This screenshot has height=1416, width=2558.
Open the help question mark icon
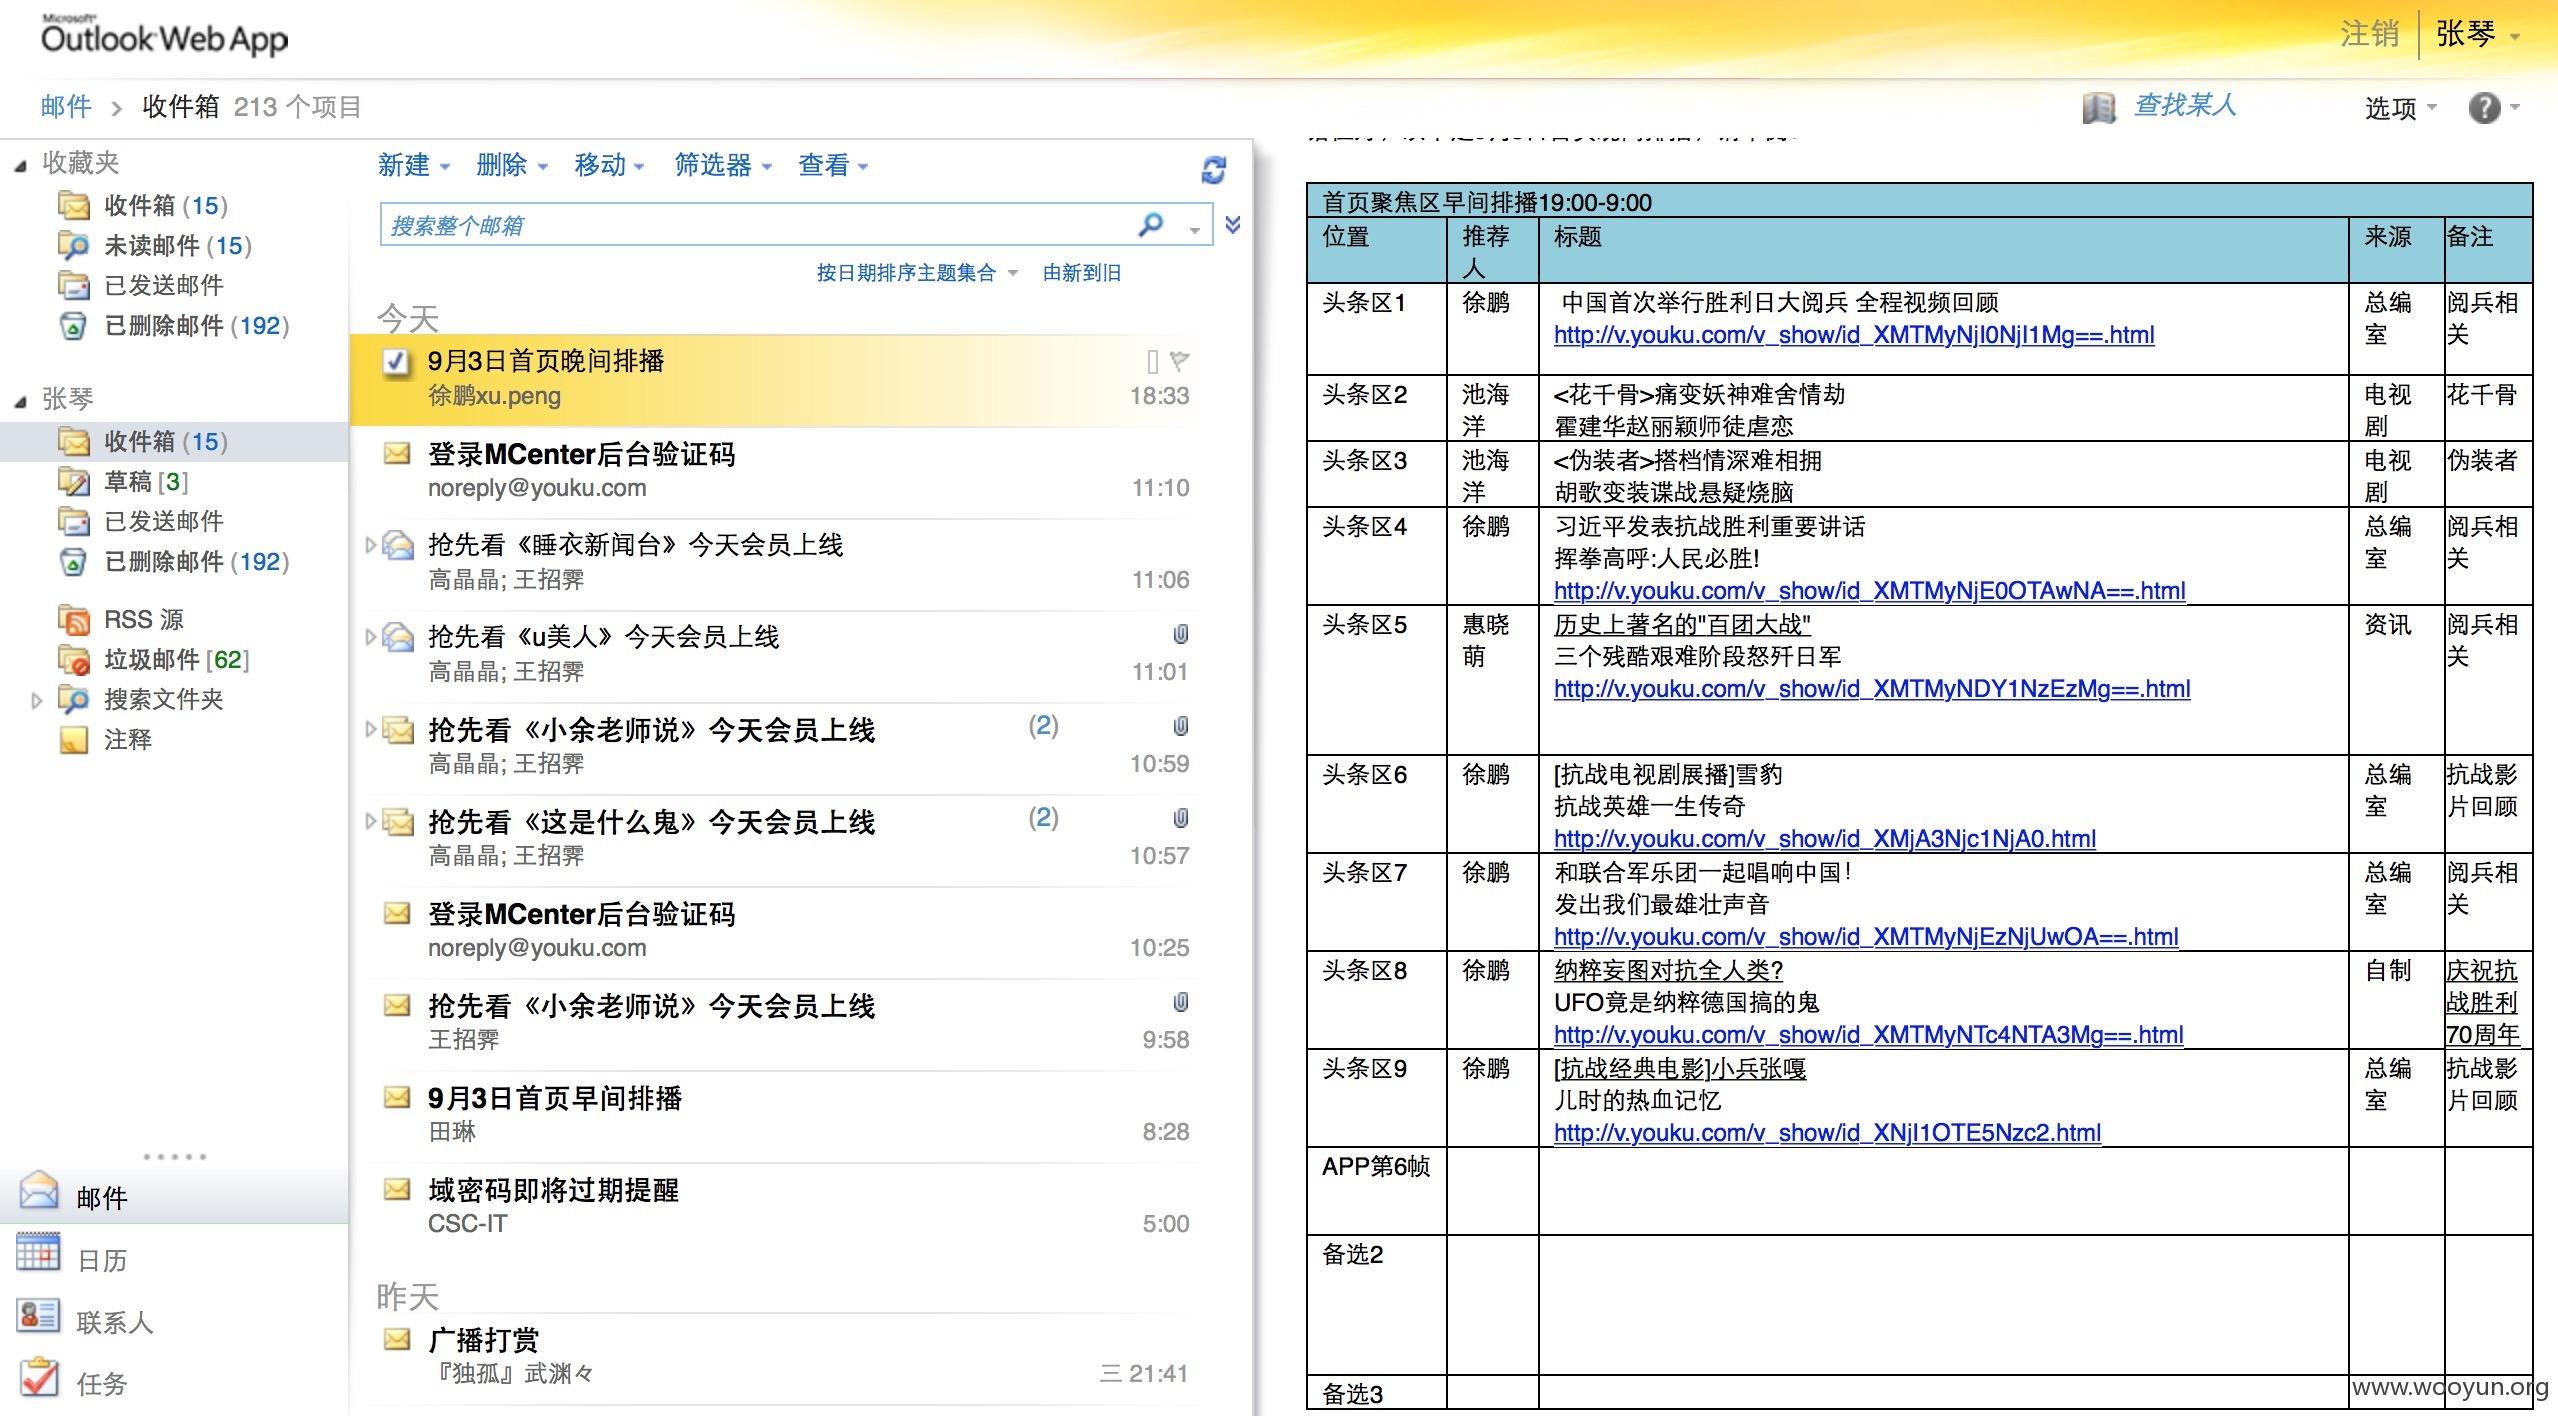point(2484,107)
